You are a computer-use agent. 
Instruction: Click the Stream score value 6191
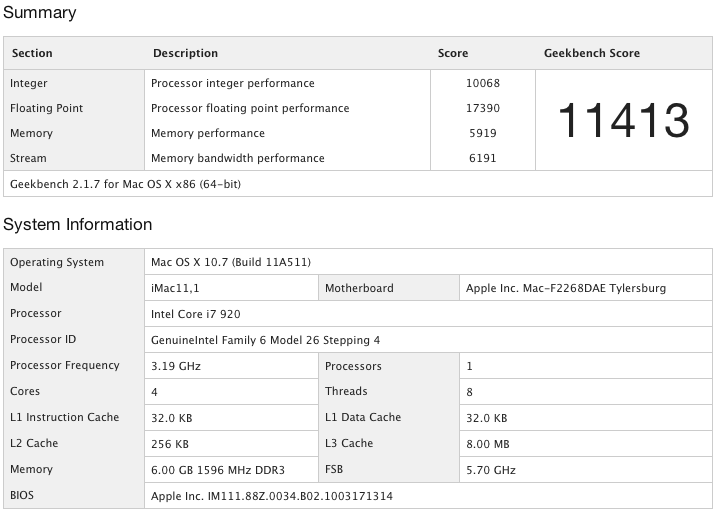pyautogui.click(x=483, y=158)
